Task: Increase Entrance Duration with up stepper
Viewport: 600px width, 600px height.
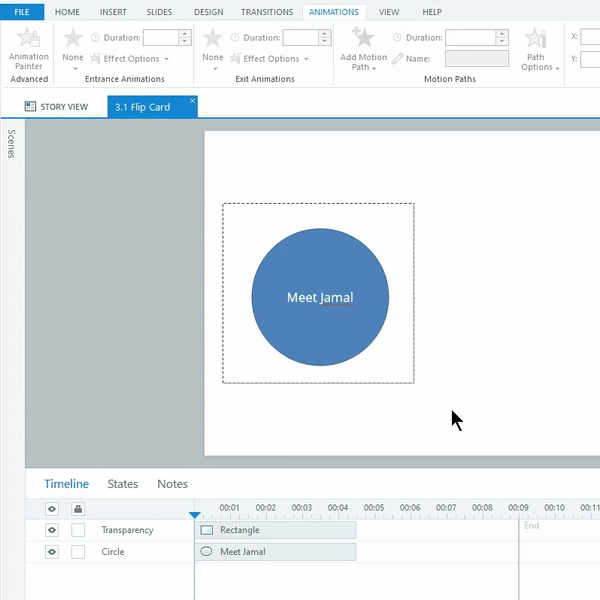Action: pos(184,34)
